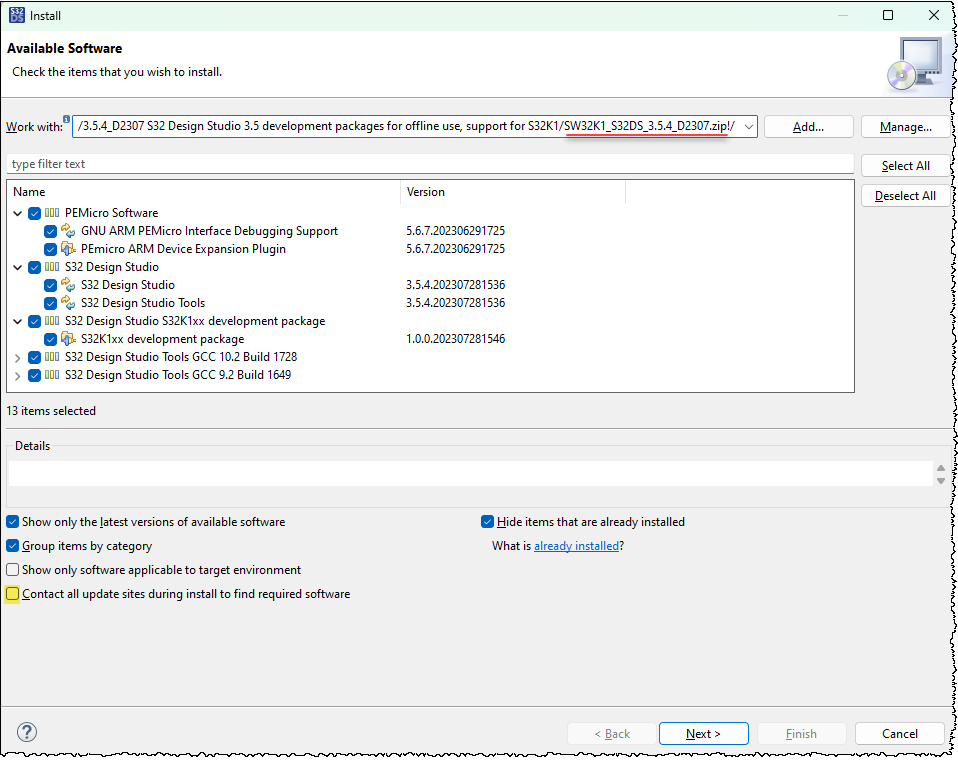Select the S32 Design Studio 3.5.4.202307281536 version cell

(x=456, y=285)
